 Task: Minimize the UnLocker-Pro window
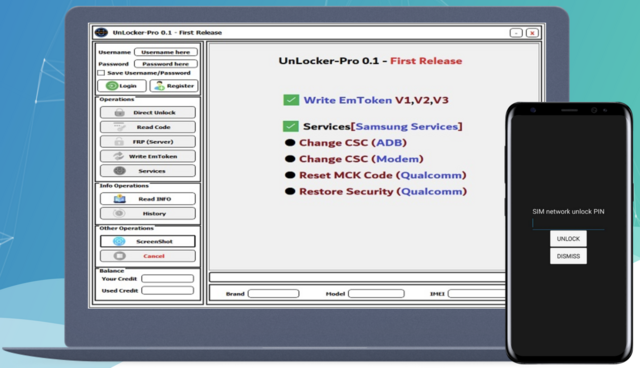click(516, 33)
